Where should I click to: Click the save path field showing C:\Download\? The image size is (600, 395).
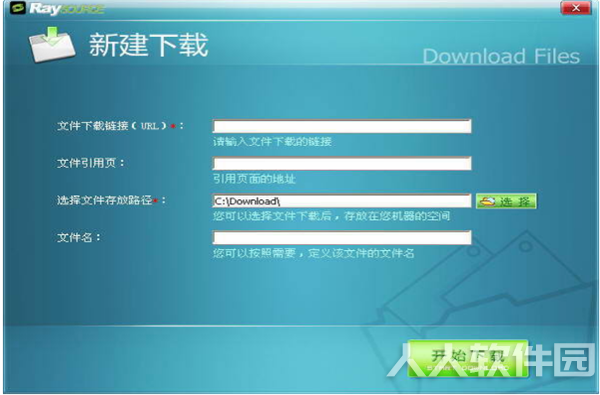pyautogui.click(x=342, y=201)
